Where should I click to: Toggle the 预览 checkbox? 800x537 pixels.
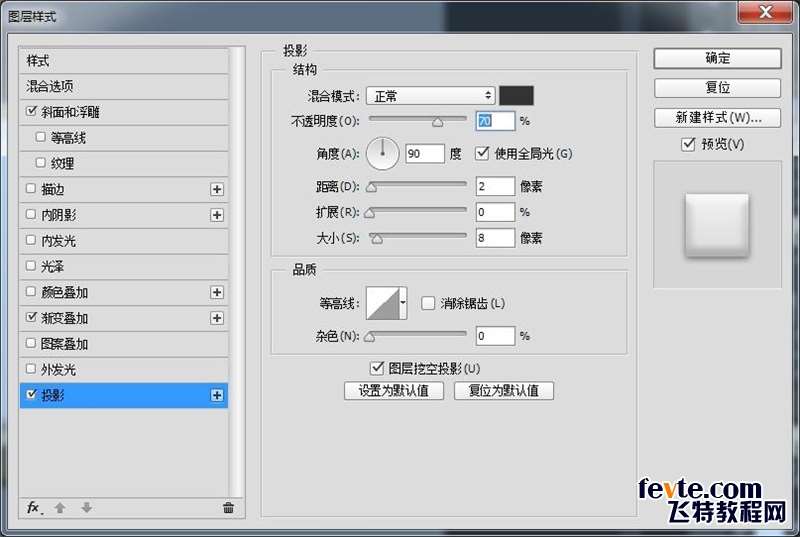(x=688, y=144)
